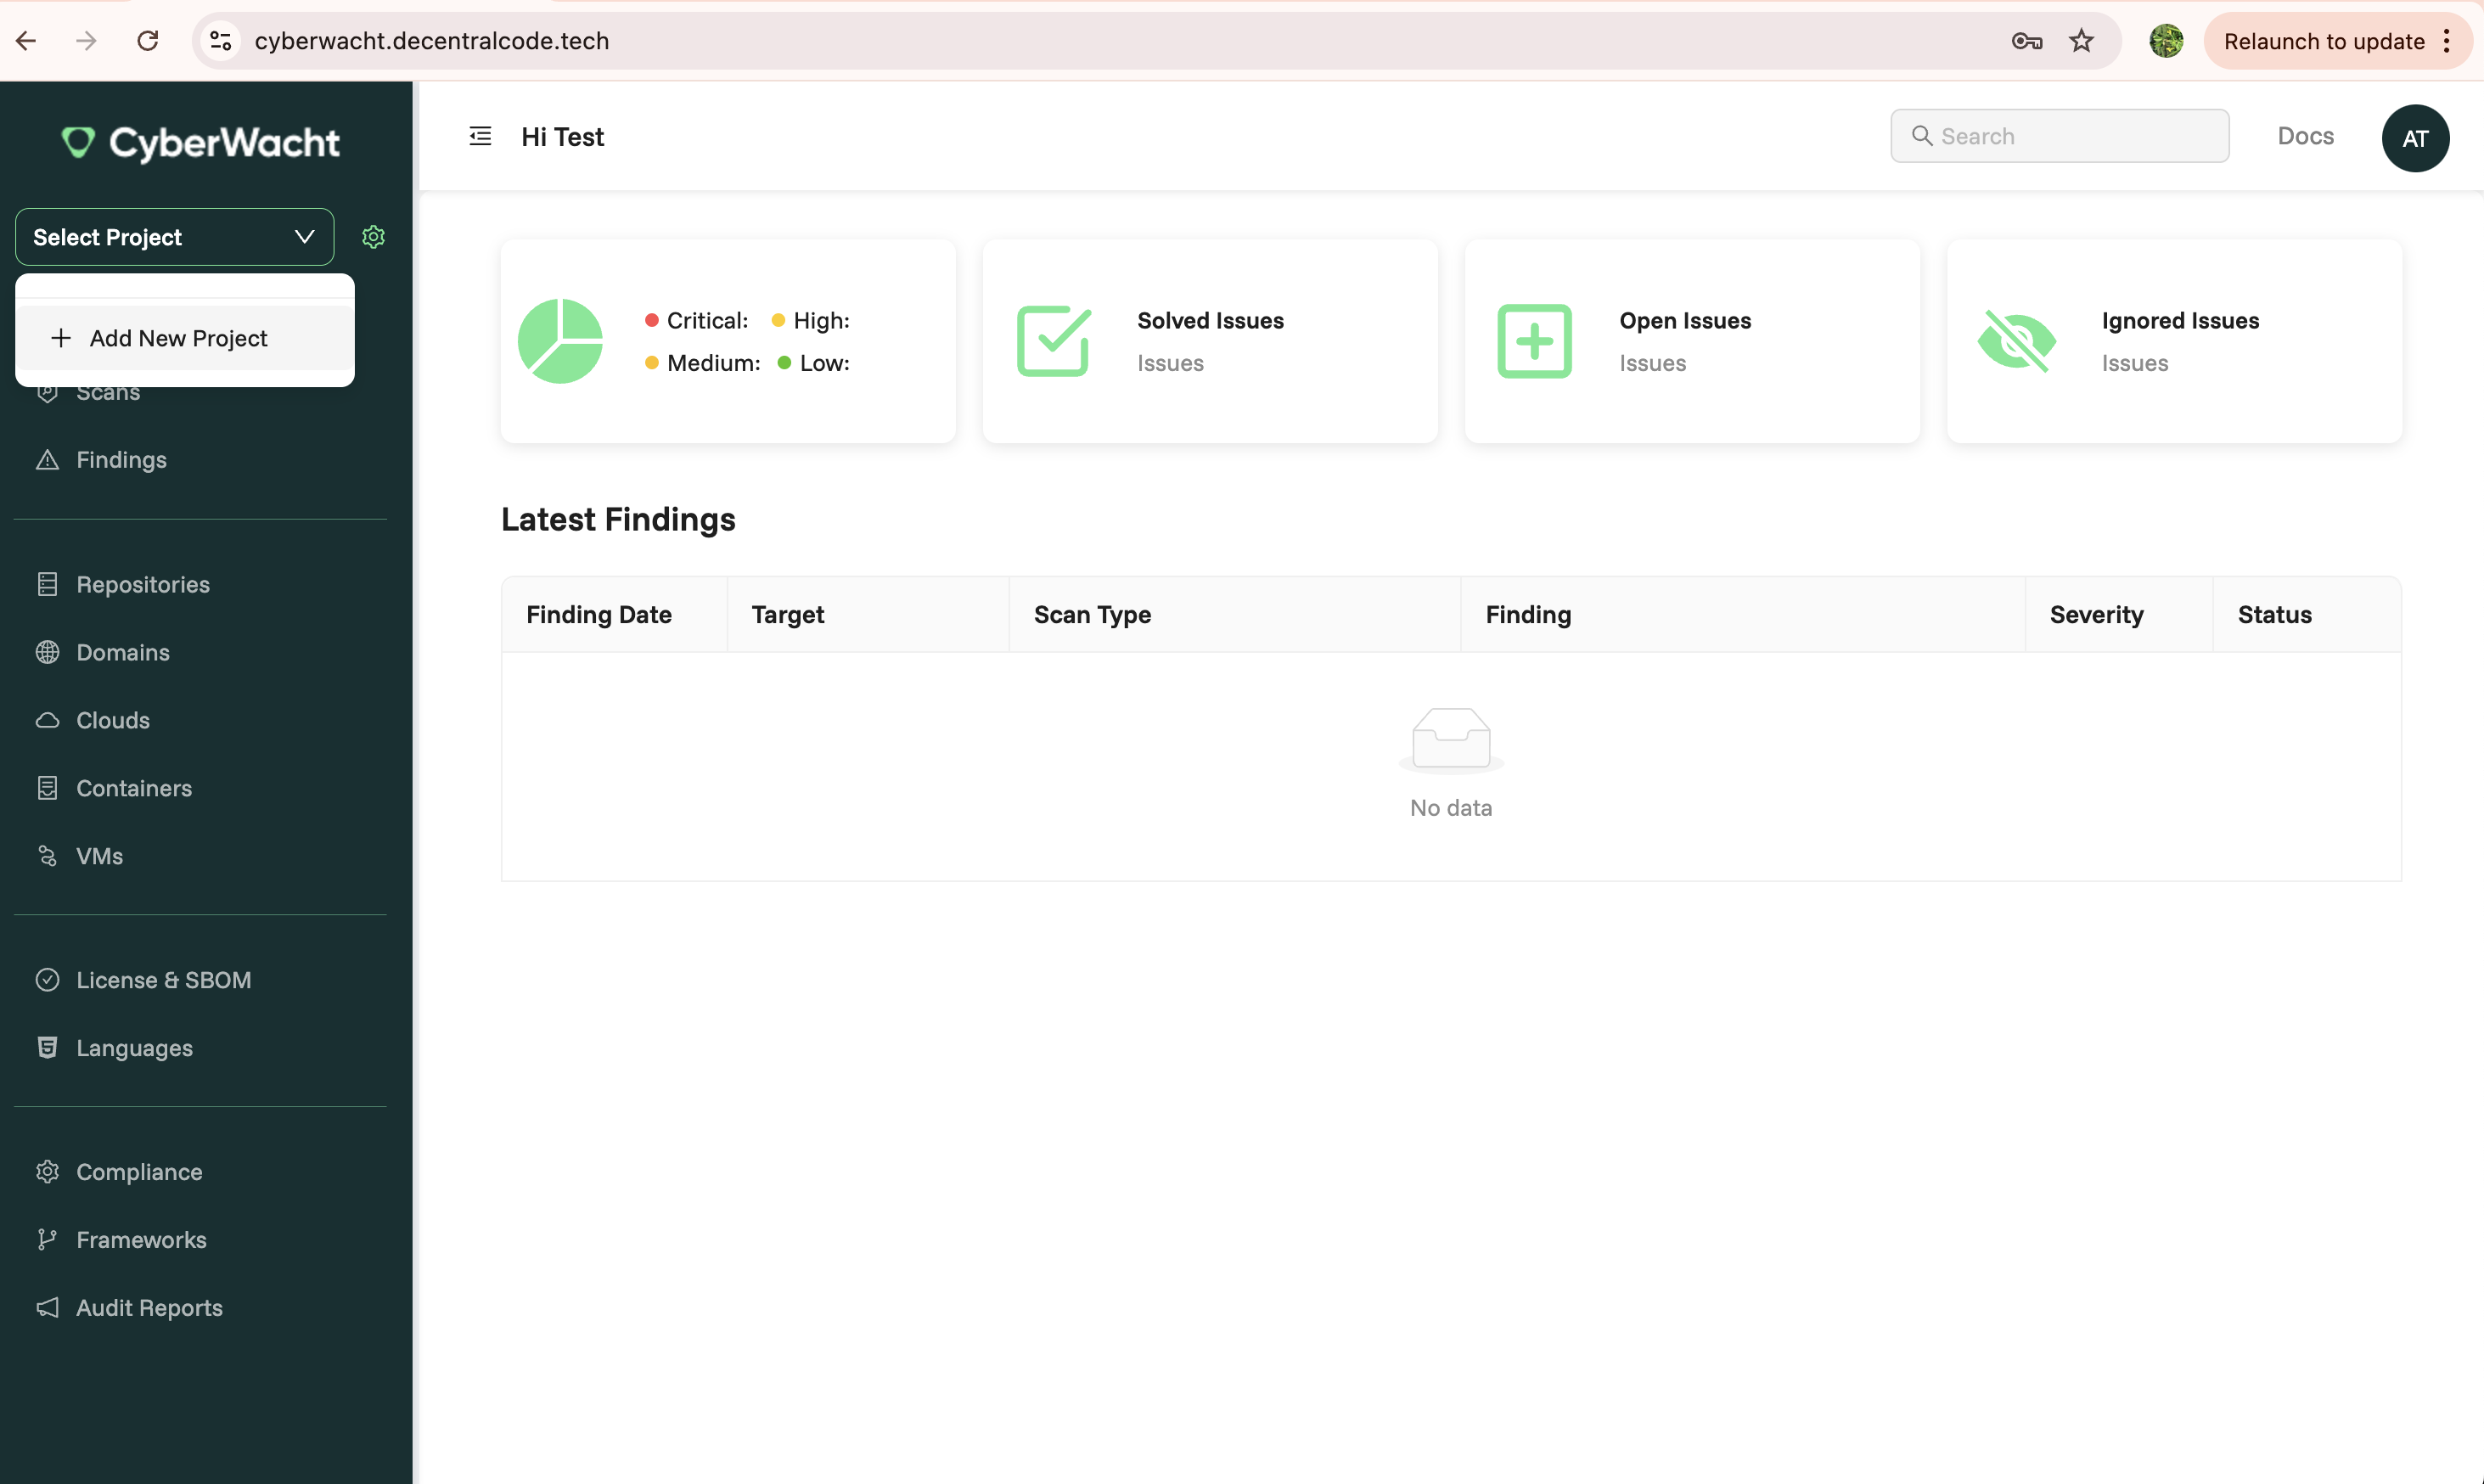Click the project settings gear icon

(373, 237)
